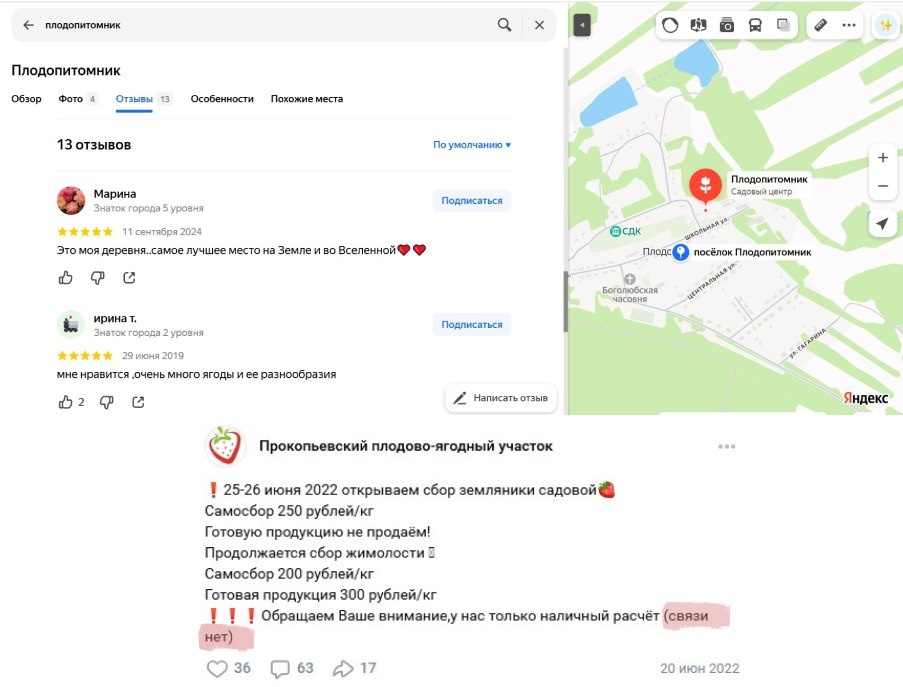Like Marina's review with thumbs up
This screenshot has width=903, height=687.
coord(66,278)
